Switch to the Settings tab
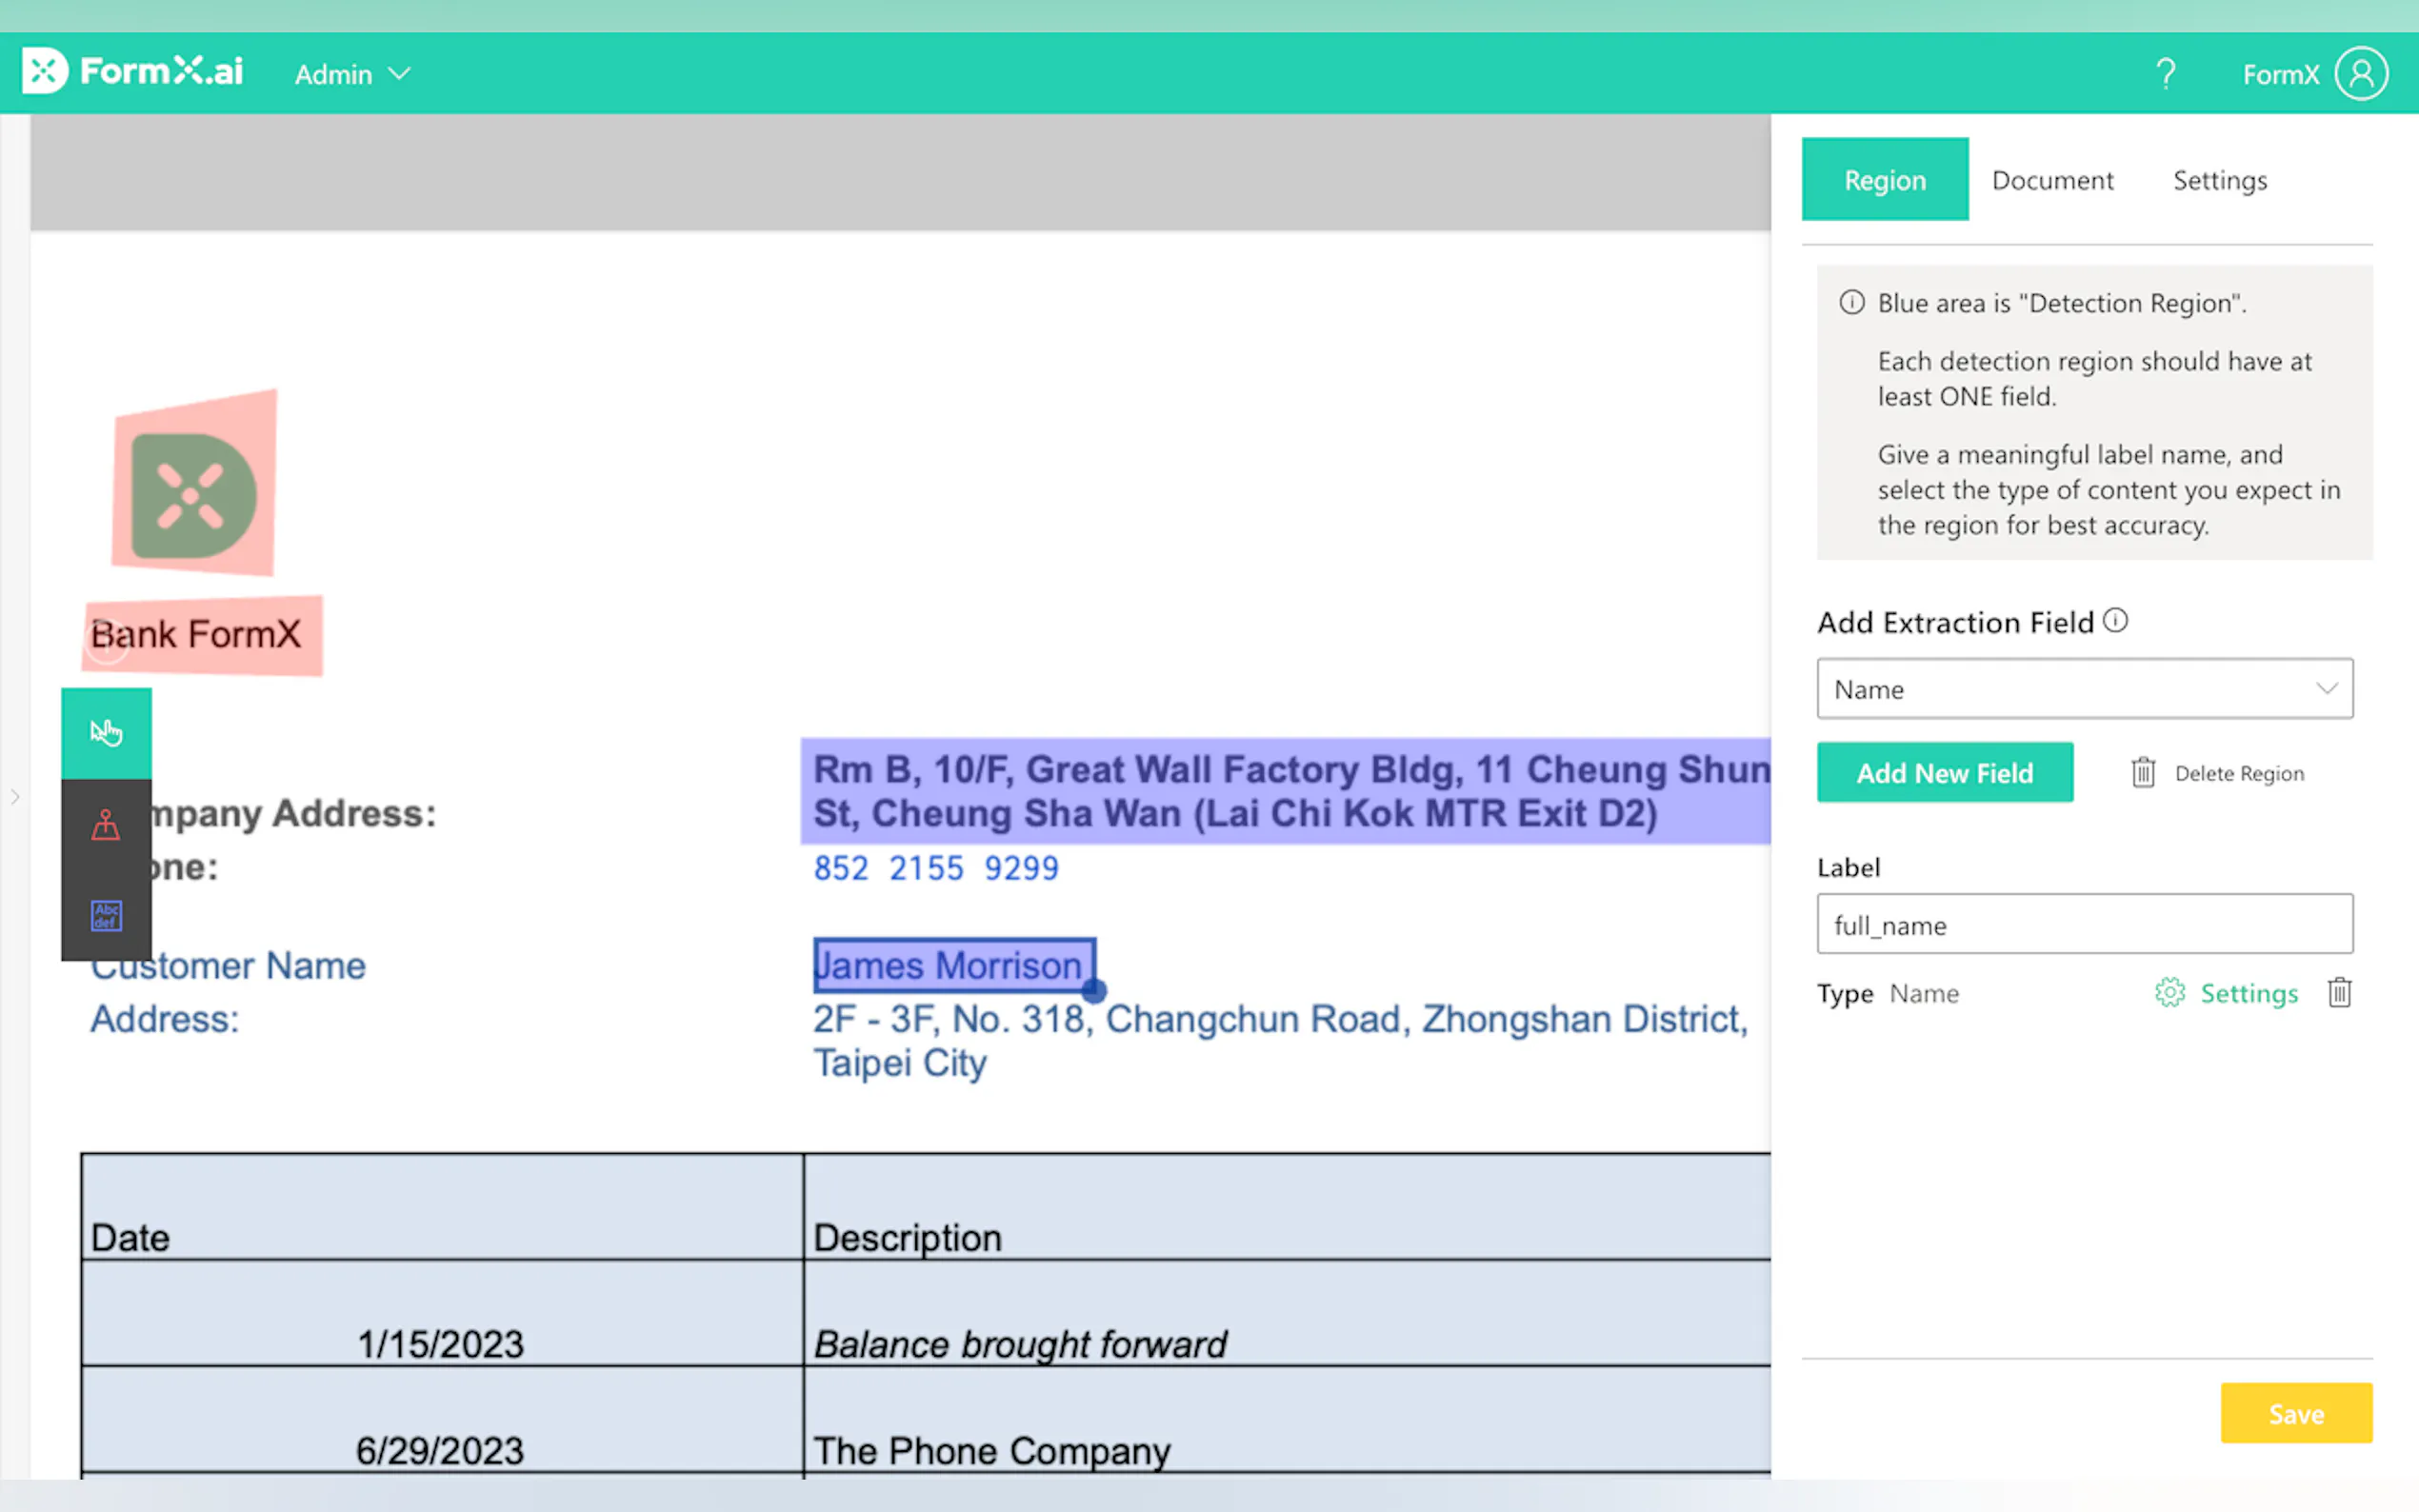The width and height of the screenshot is (2419, 1512). pos(2219,180)
